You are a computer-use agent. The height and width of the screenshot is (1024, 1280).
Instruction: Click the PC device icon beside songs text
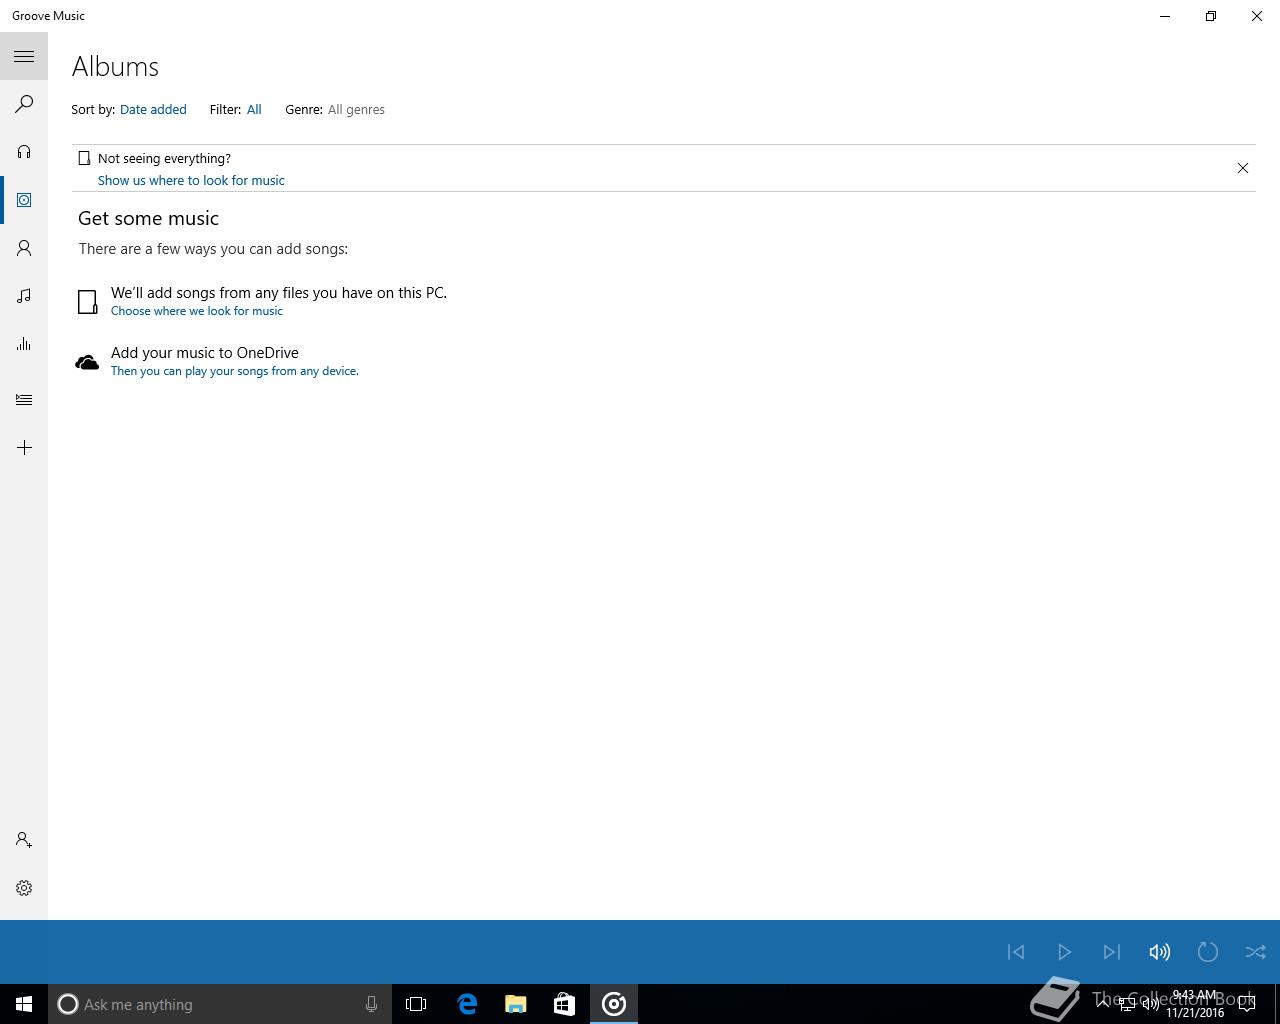click(88, 302)
